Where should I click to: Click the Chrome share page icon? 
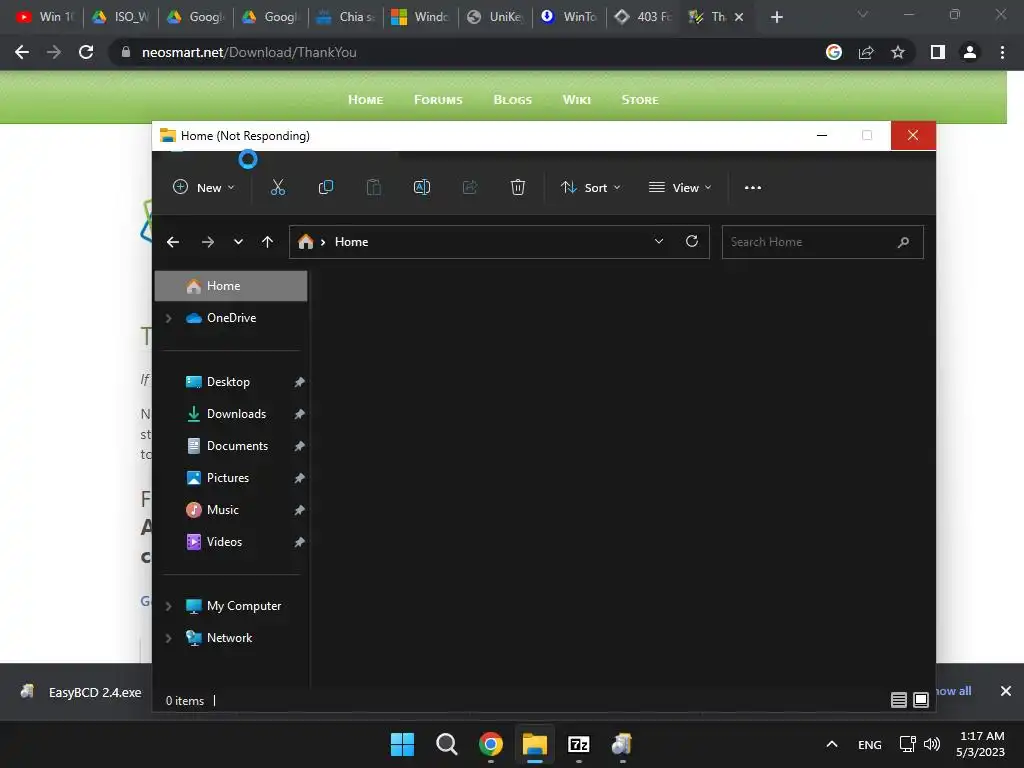pos(866,52)
